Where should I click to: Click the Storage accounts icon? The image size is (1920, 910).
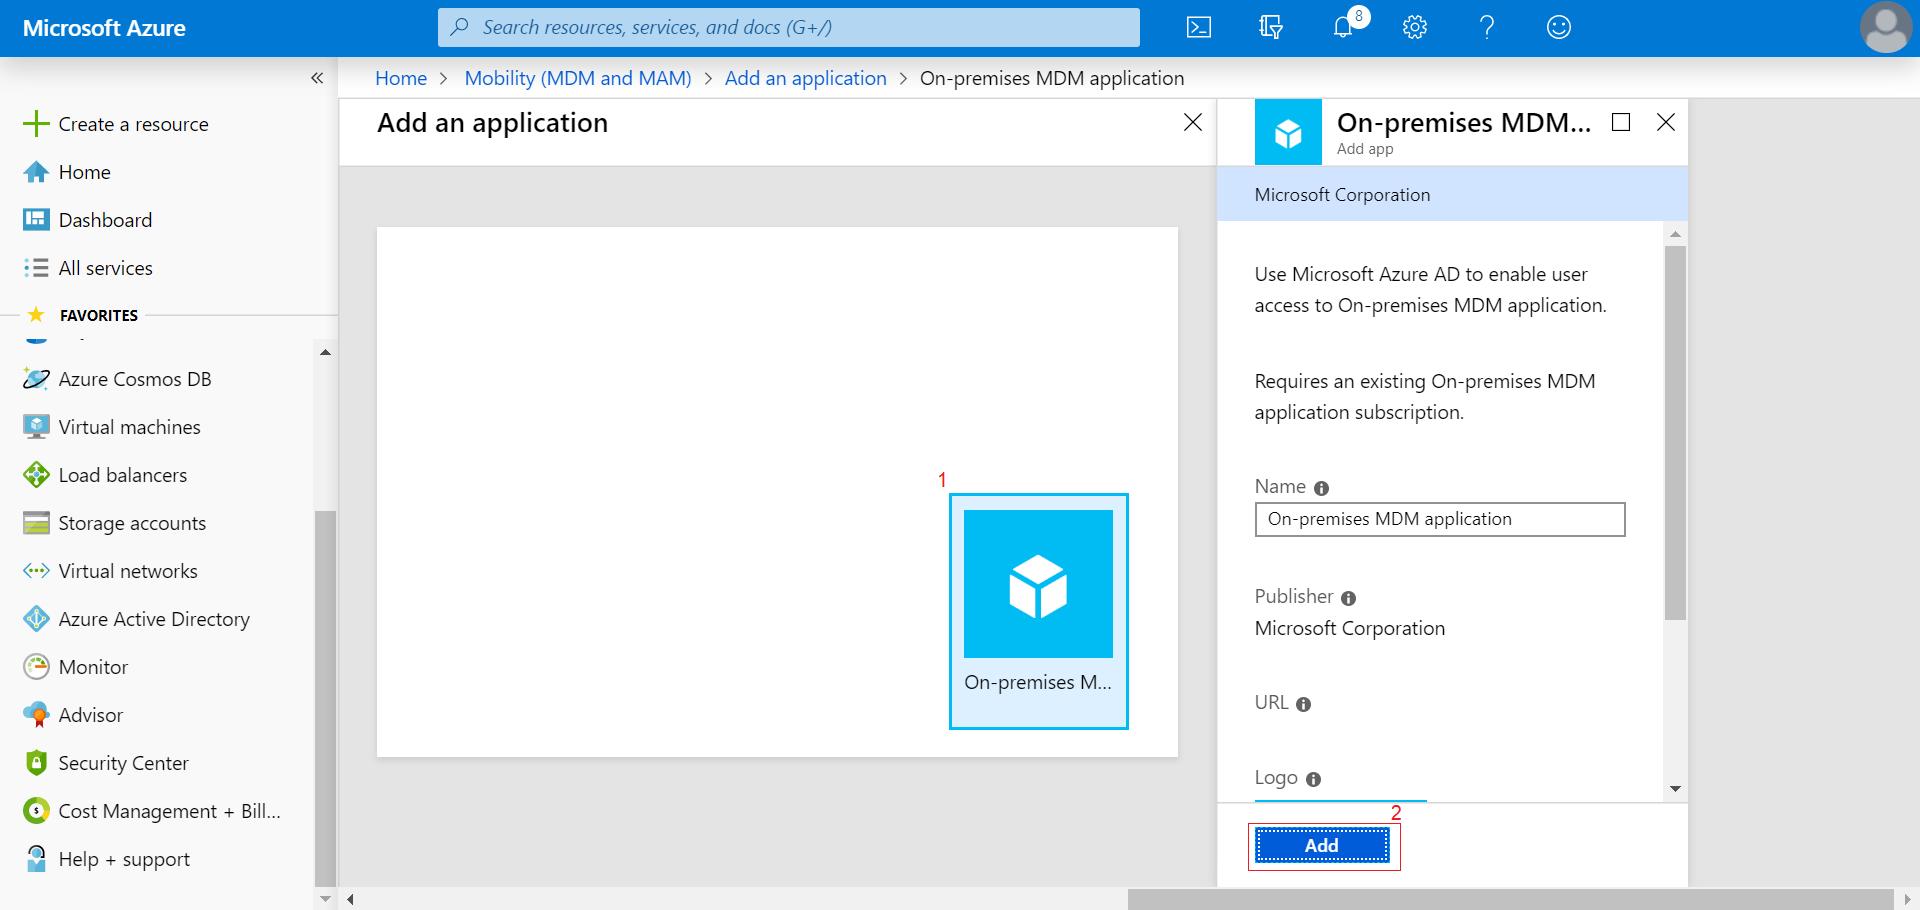tap(36, 523)
